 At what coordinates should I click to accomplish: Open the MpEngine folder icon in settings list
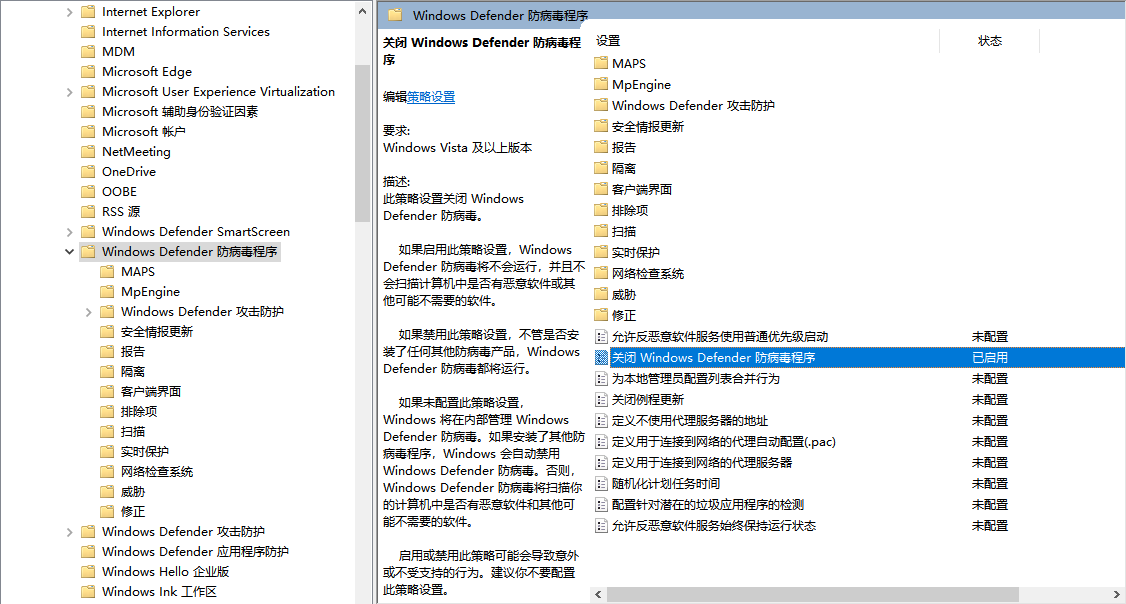coord(601,84)
